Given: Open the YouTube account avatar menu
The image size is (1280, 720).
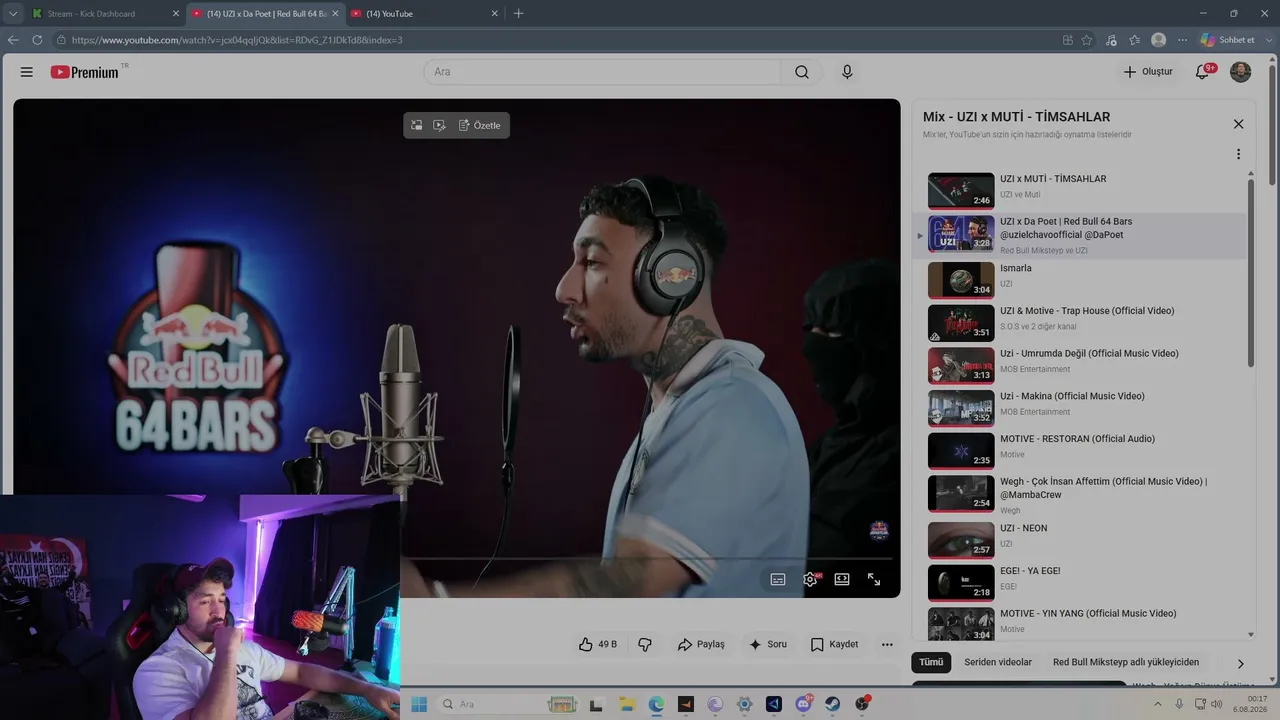Looking at the screenshot, I should coord(1240,72).
